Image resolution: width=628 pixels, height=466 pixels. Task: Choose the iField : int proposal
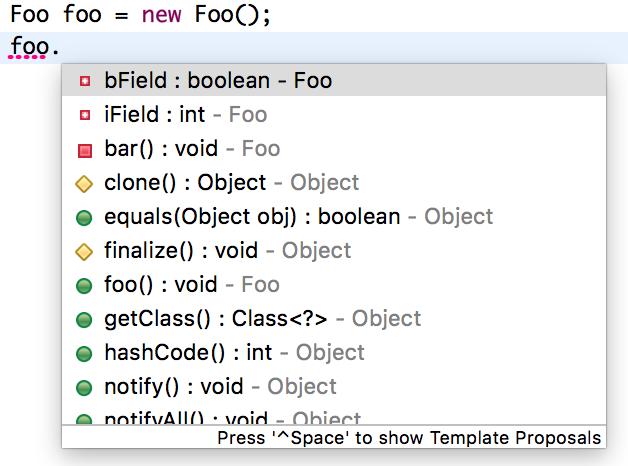pos(185,115)
